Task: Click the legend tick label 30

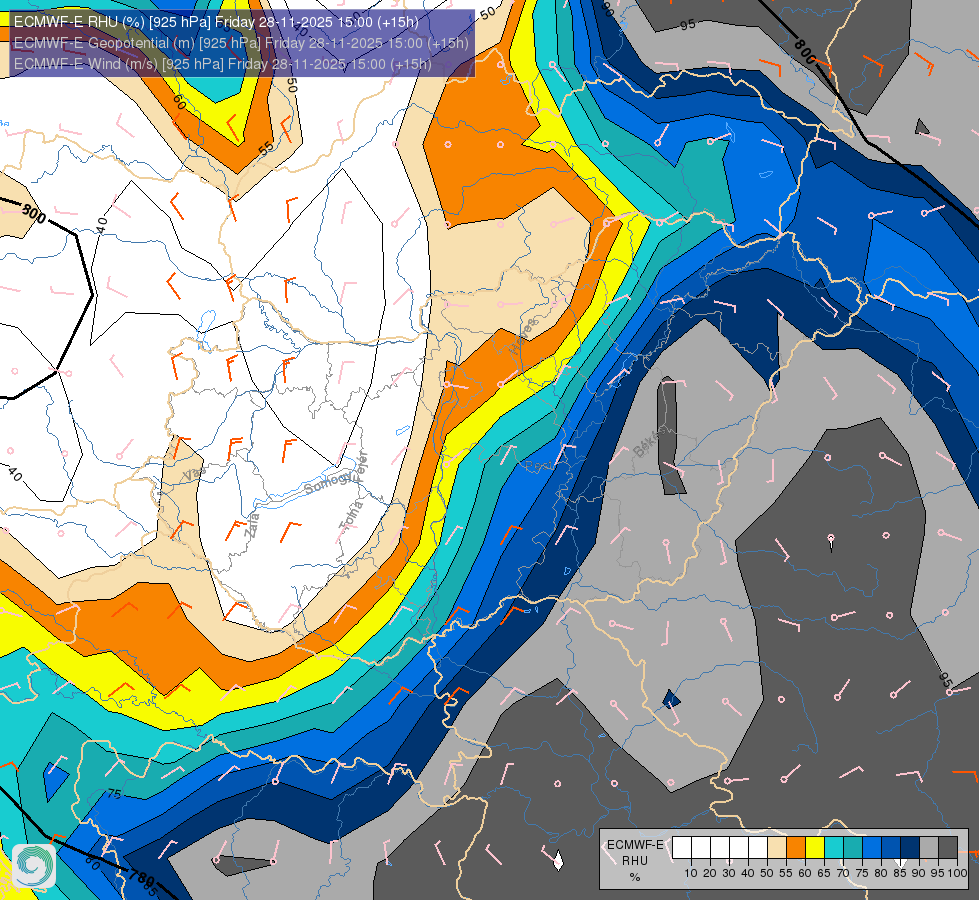Action: click(729, 873)
